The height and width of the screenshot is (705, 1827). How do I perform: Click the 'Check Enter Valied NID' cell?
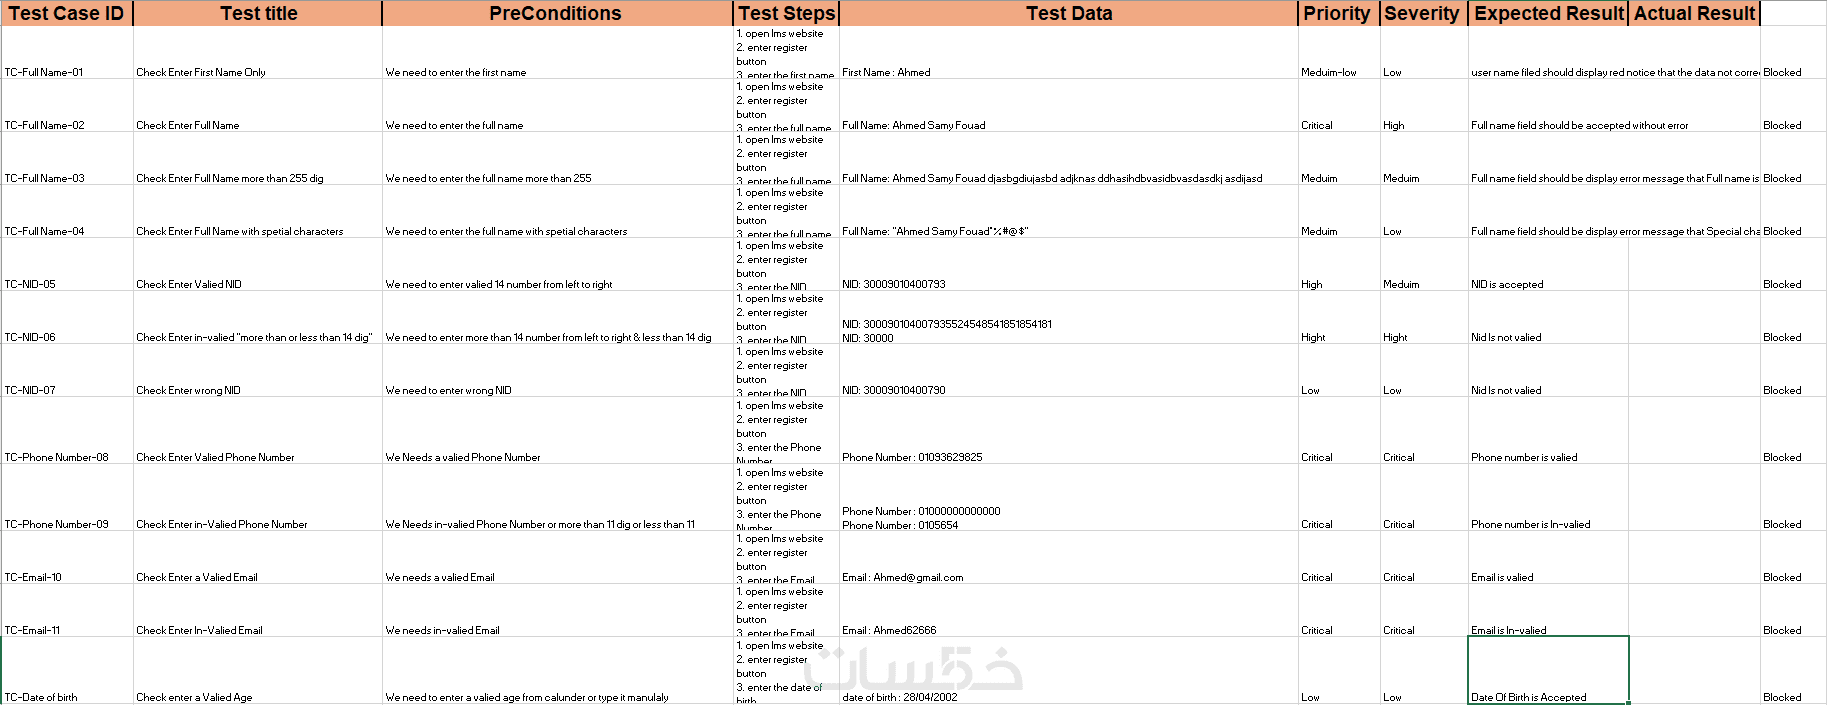(258, 264)
